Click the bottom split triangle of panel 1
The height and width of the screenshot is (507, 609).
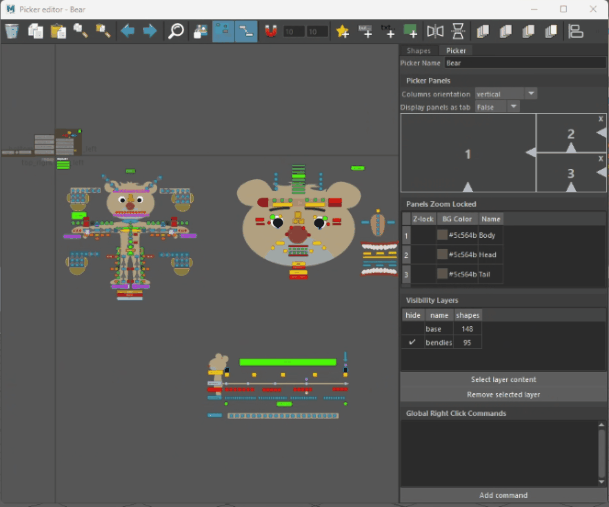tap(468, 187)
